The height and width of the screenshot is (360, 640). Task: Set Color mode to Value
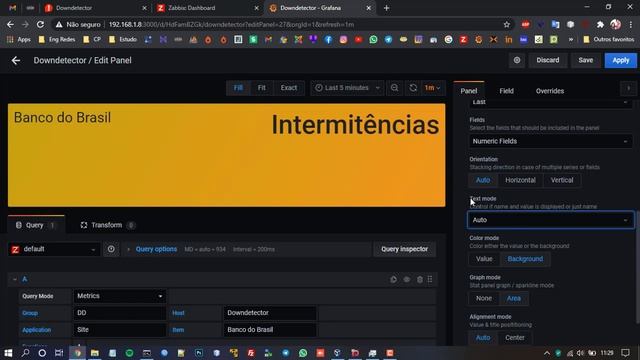484,259
